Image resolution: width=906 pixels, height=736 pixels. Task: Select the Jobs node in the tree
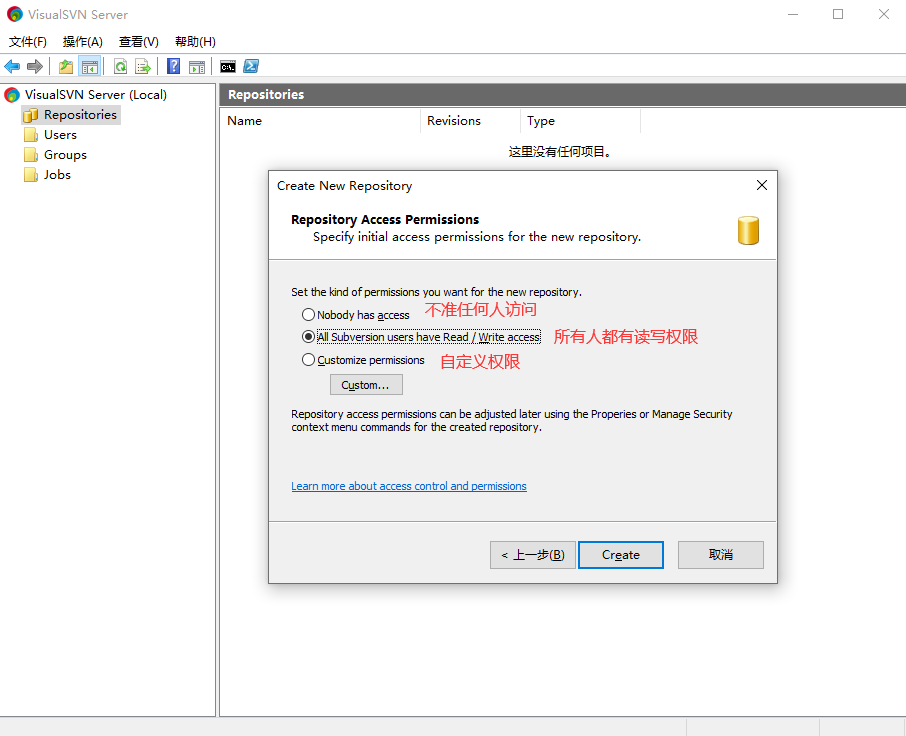click(57, 175)
